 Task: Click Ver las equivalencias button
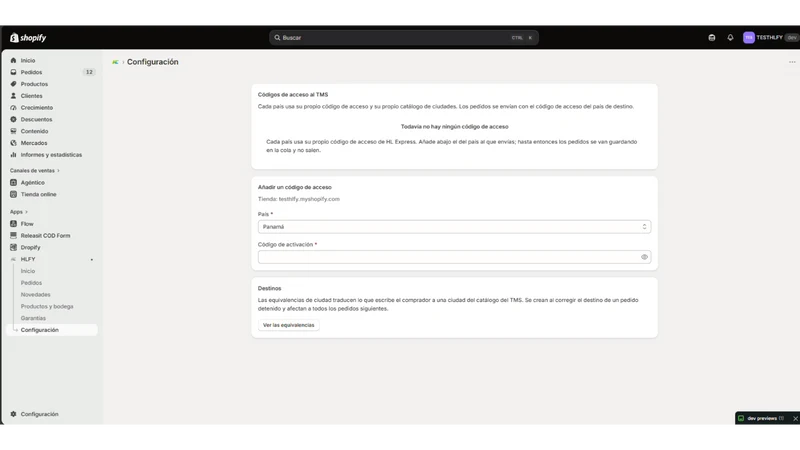(x=288, y=325)
